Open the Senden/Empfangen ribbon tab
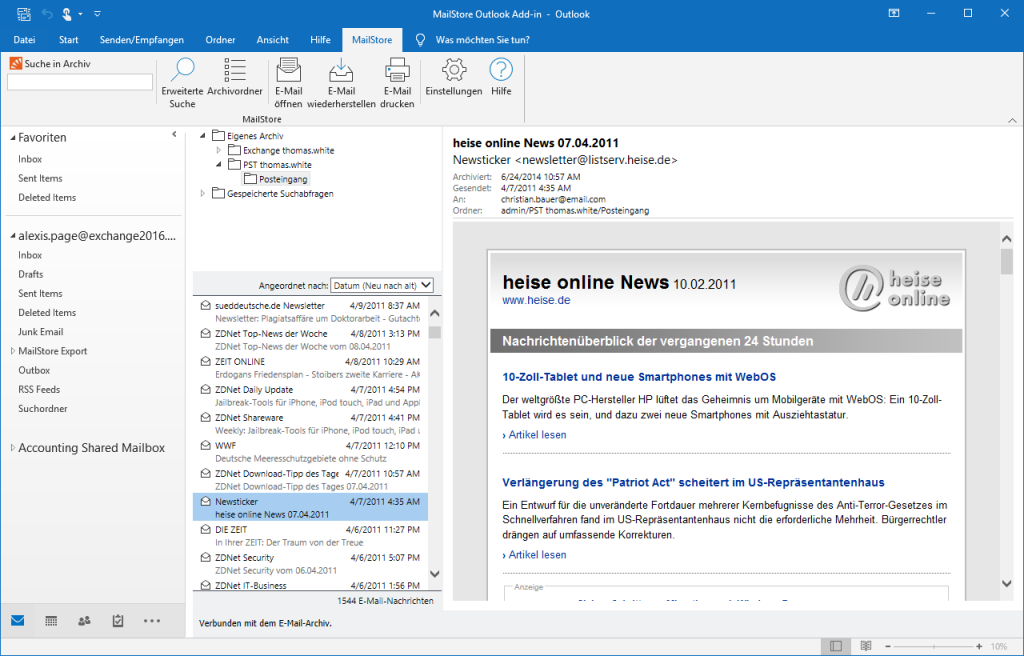1024x656 pixels. pos(141,40)
